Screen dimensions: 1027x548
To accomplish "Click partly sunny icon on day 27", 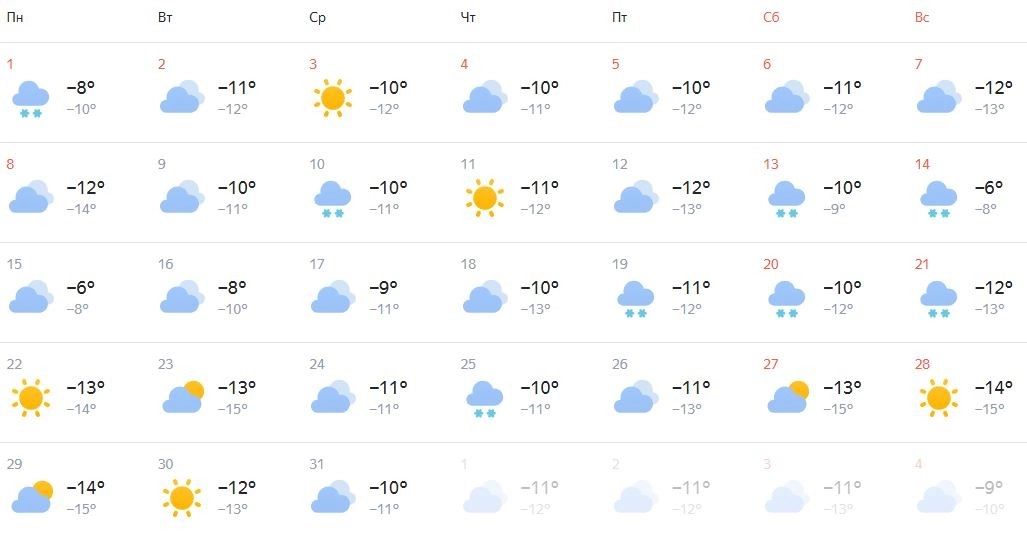I will click(x=787, y=397).
